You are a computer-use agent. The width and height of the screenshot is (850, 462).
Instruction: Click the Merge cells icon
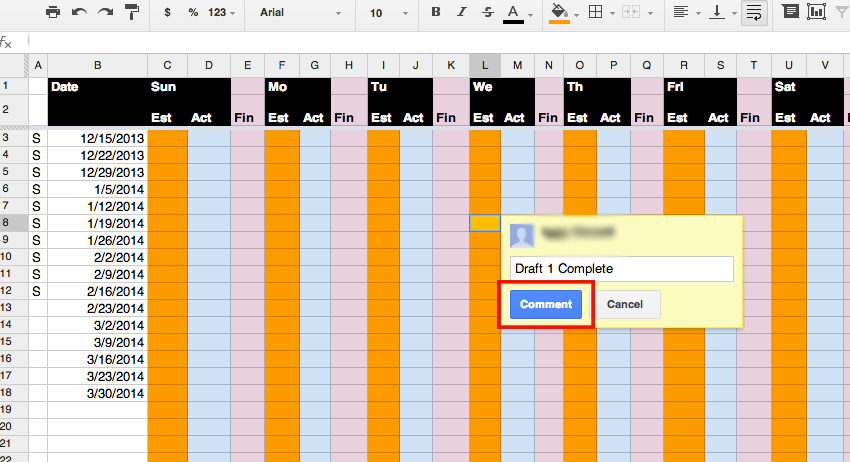pos(631,12)
